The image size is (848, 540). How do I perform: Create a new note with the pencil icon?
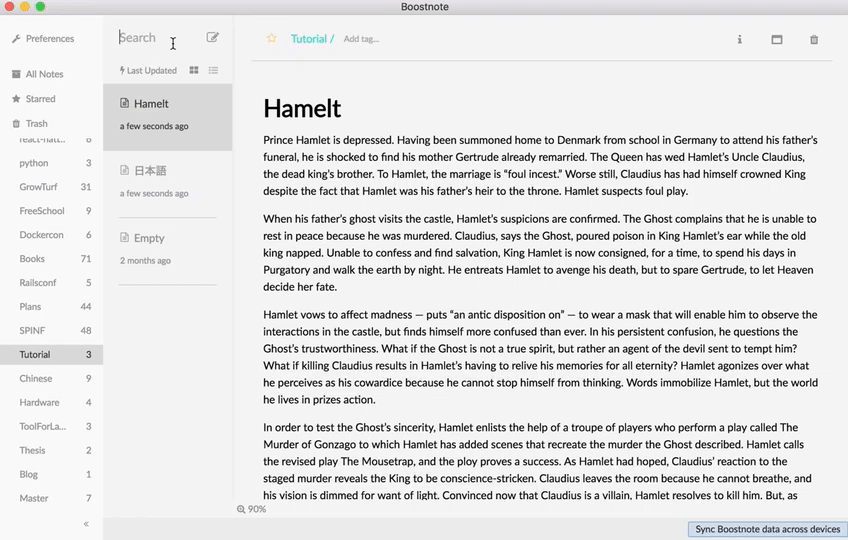[213, 37]
